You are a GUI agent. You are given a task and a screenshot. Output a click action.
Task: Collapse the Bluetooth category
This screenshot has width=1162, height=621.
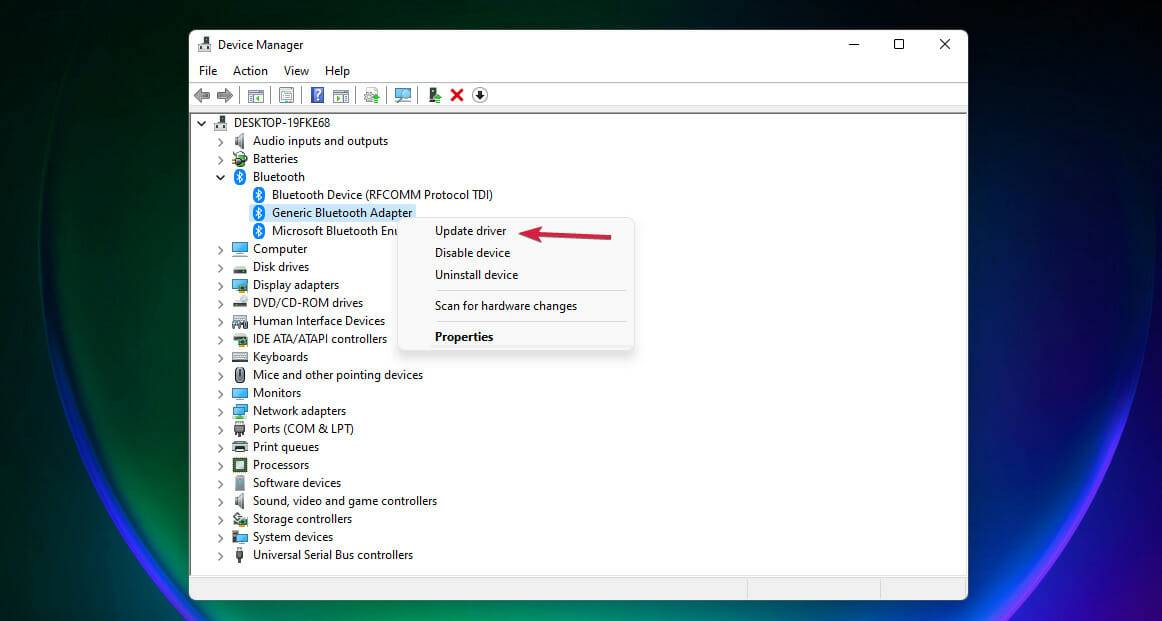coord(221,177)
